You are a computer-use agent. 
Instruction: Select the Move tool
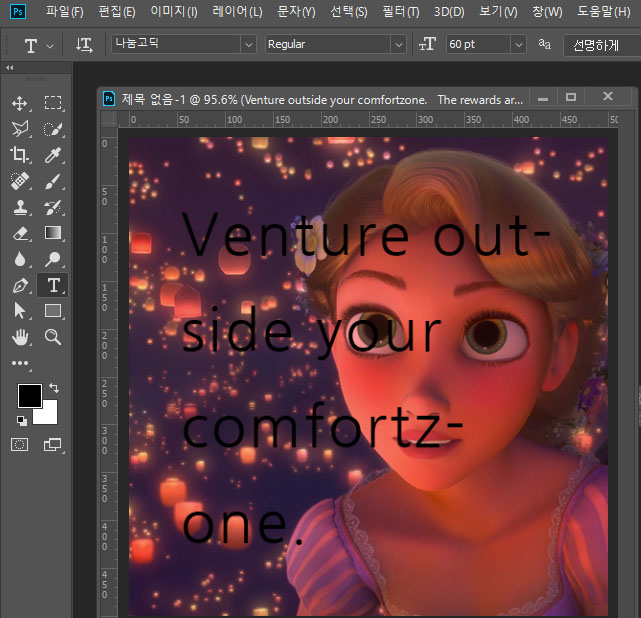point(20,103)
